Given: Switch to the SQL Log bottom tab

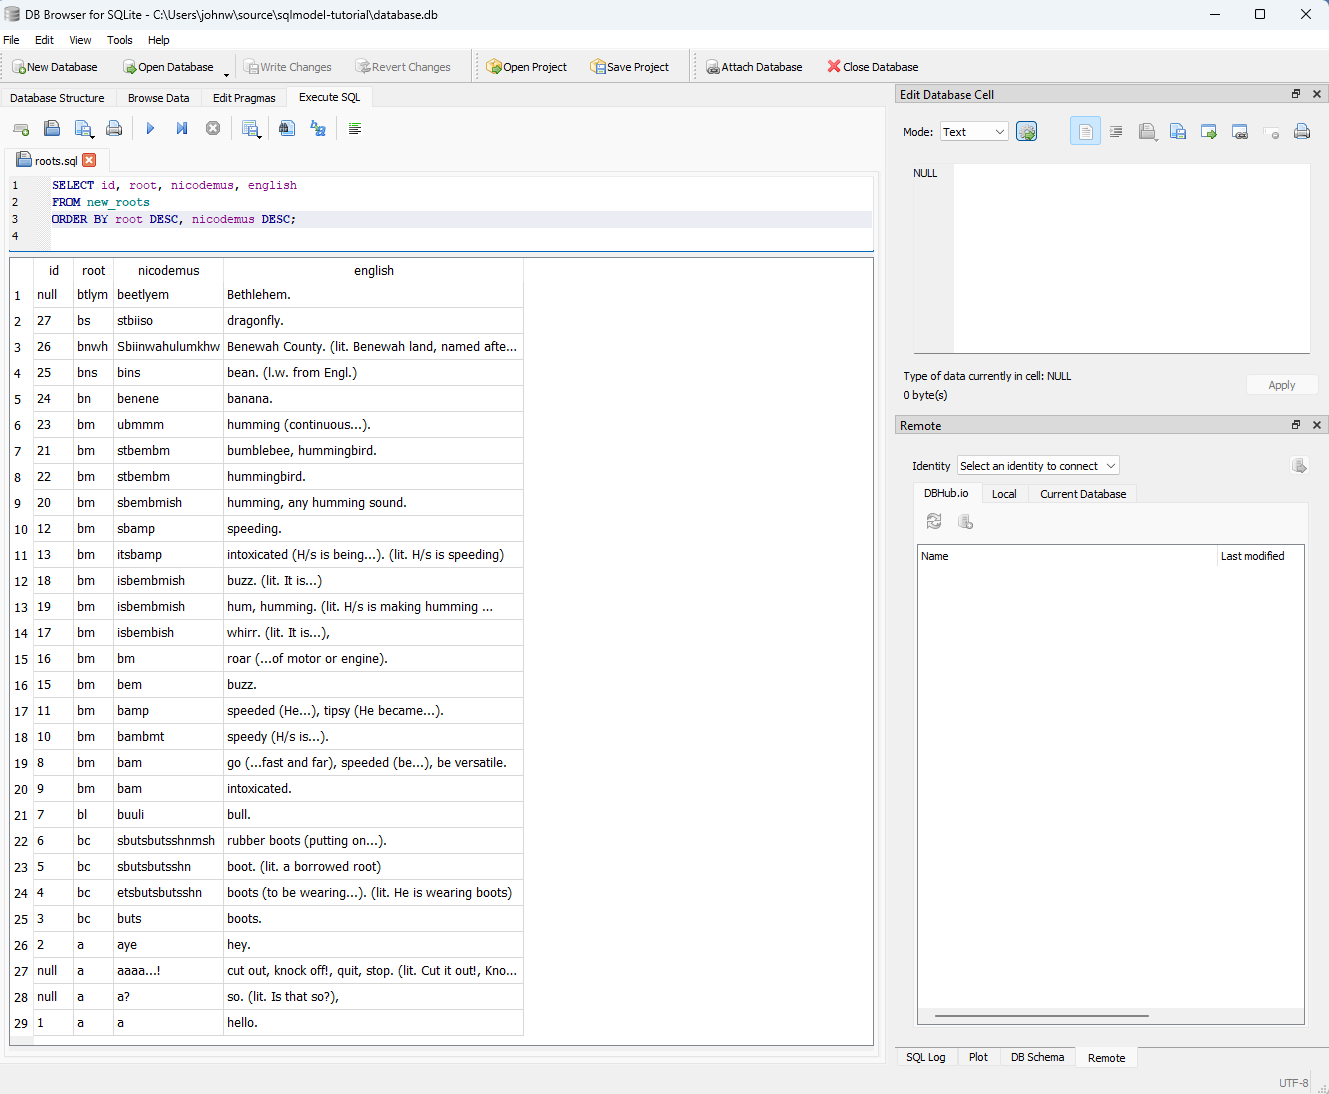Looking at the screenshot, I should point(925,1057).
